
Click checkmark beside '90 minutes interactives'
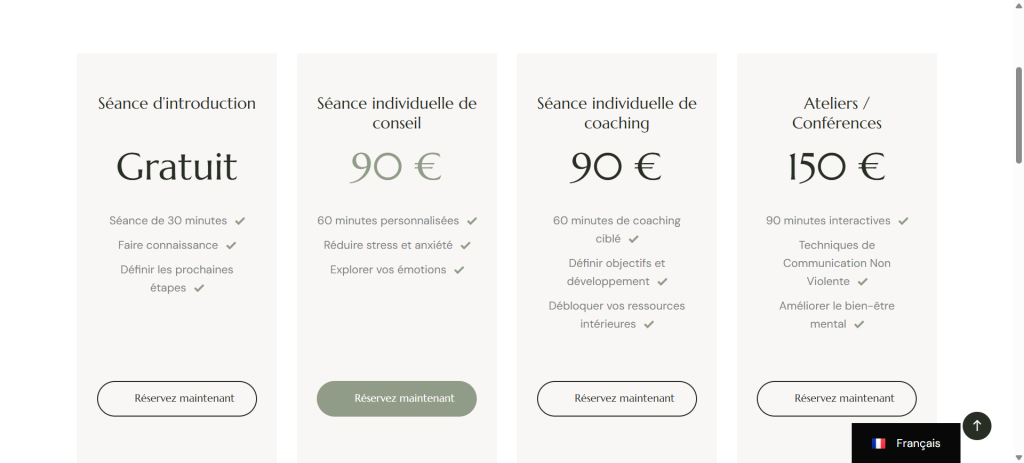click(903, 221)
